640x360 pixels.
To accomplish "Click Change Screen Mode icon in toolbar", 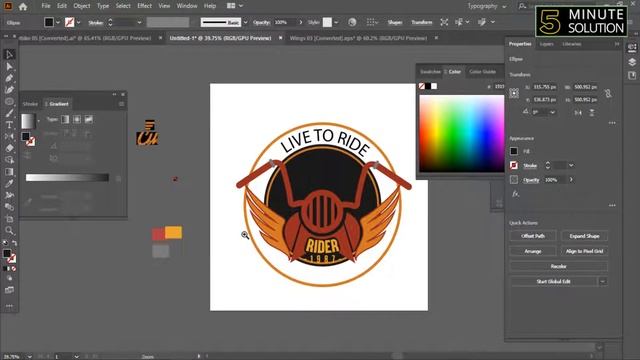I will [x=9, y=290].
